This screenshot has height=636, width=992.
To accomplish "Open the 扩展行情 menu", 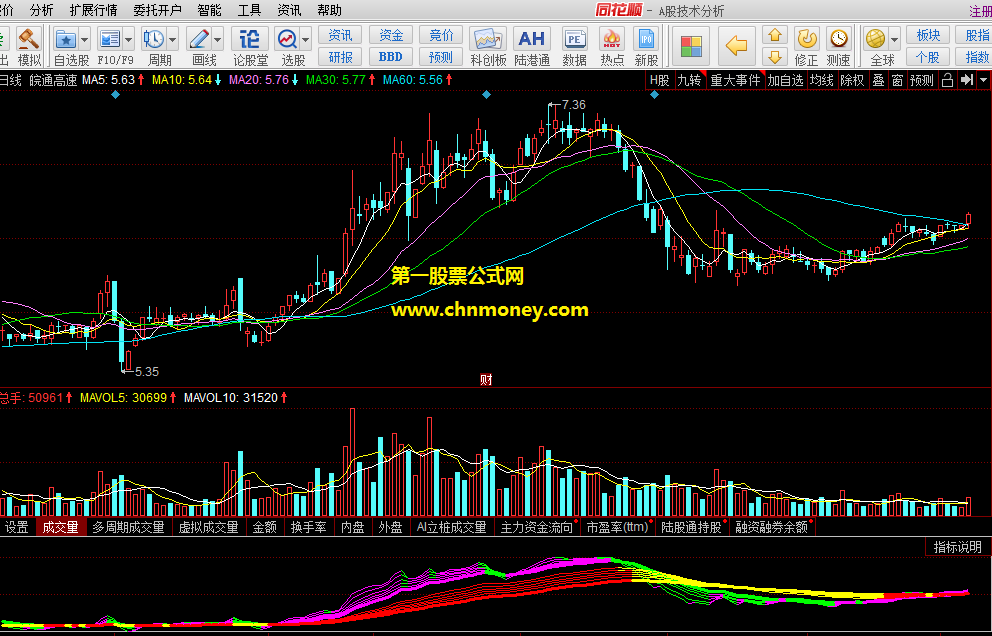I will [93, 11].
